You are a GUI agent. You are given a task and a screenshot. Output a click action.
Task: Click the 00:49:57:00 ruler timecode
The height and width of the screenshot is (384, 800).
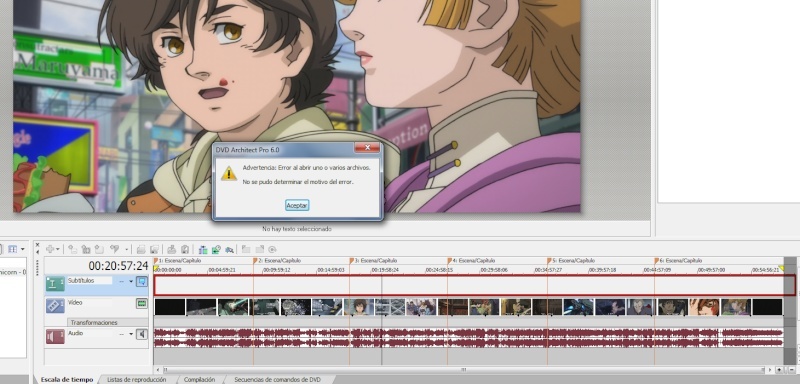(711, 270)
